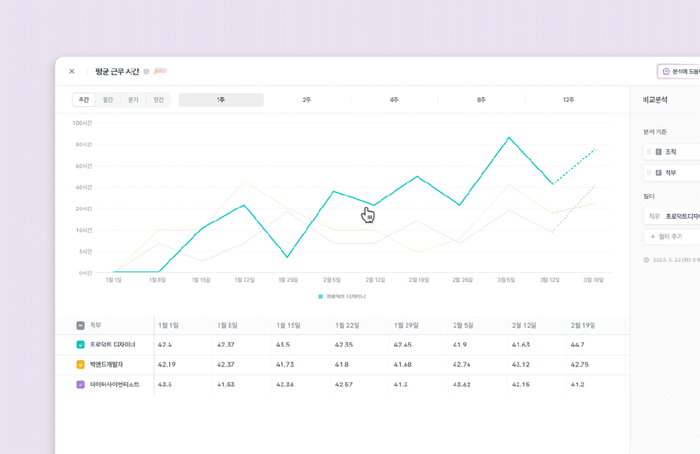This screenshot has width=700, height=454.
Task: Click the 직무 column header
Action: pos(96,325)
